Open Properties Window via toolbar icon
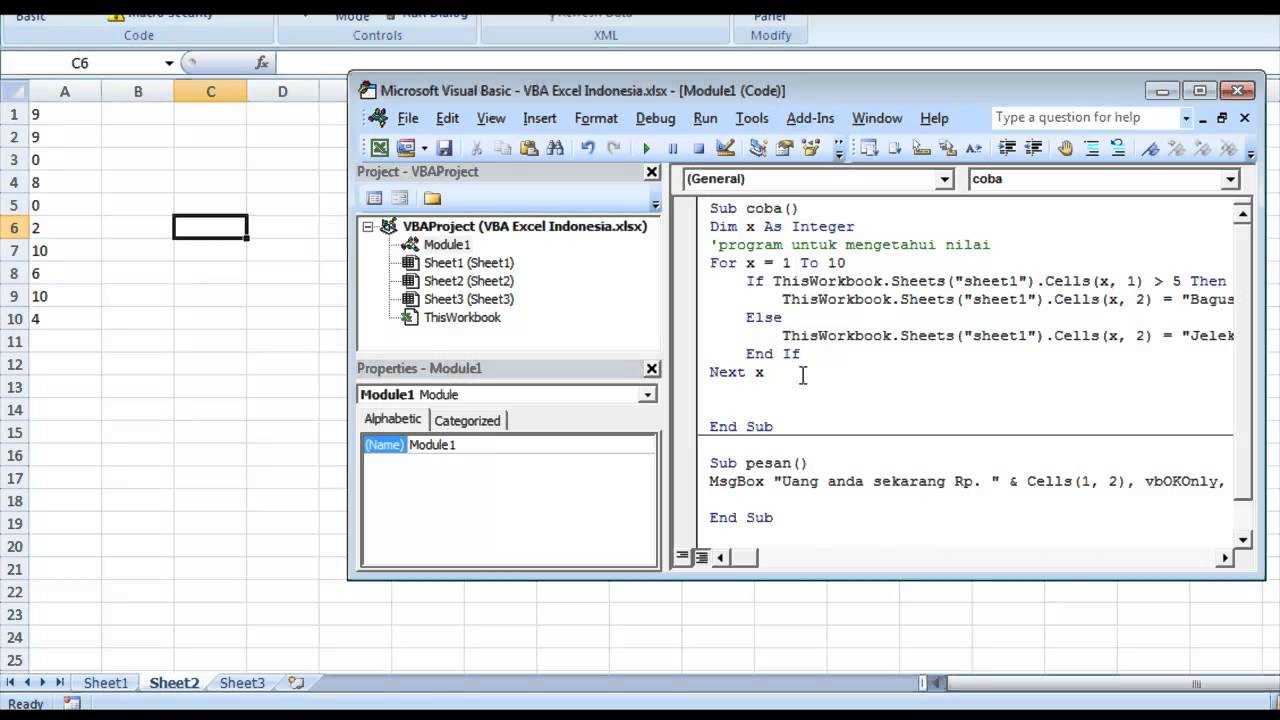 (784, 148)
